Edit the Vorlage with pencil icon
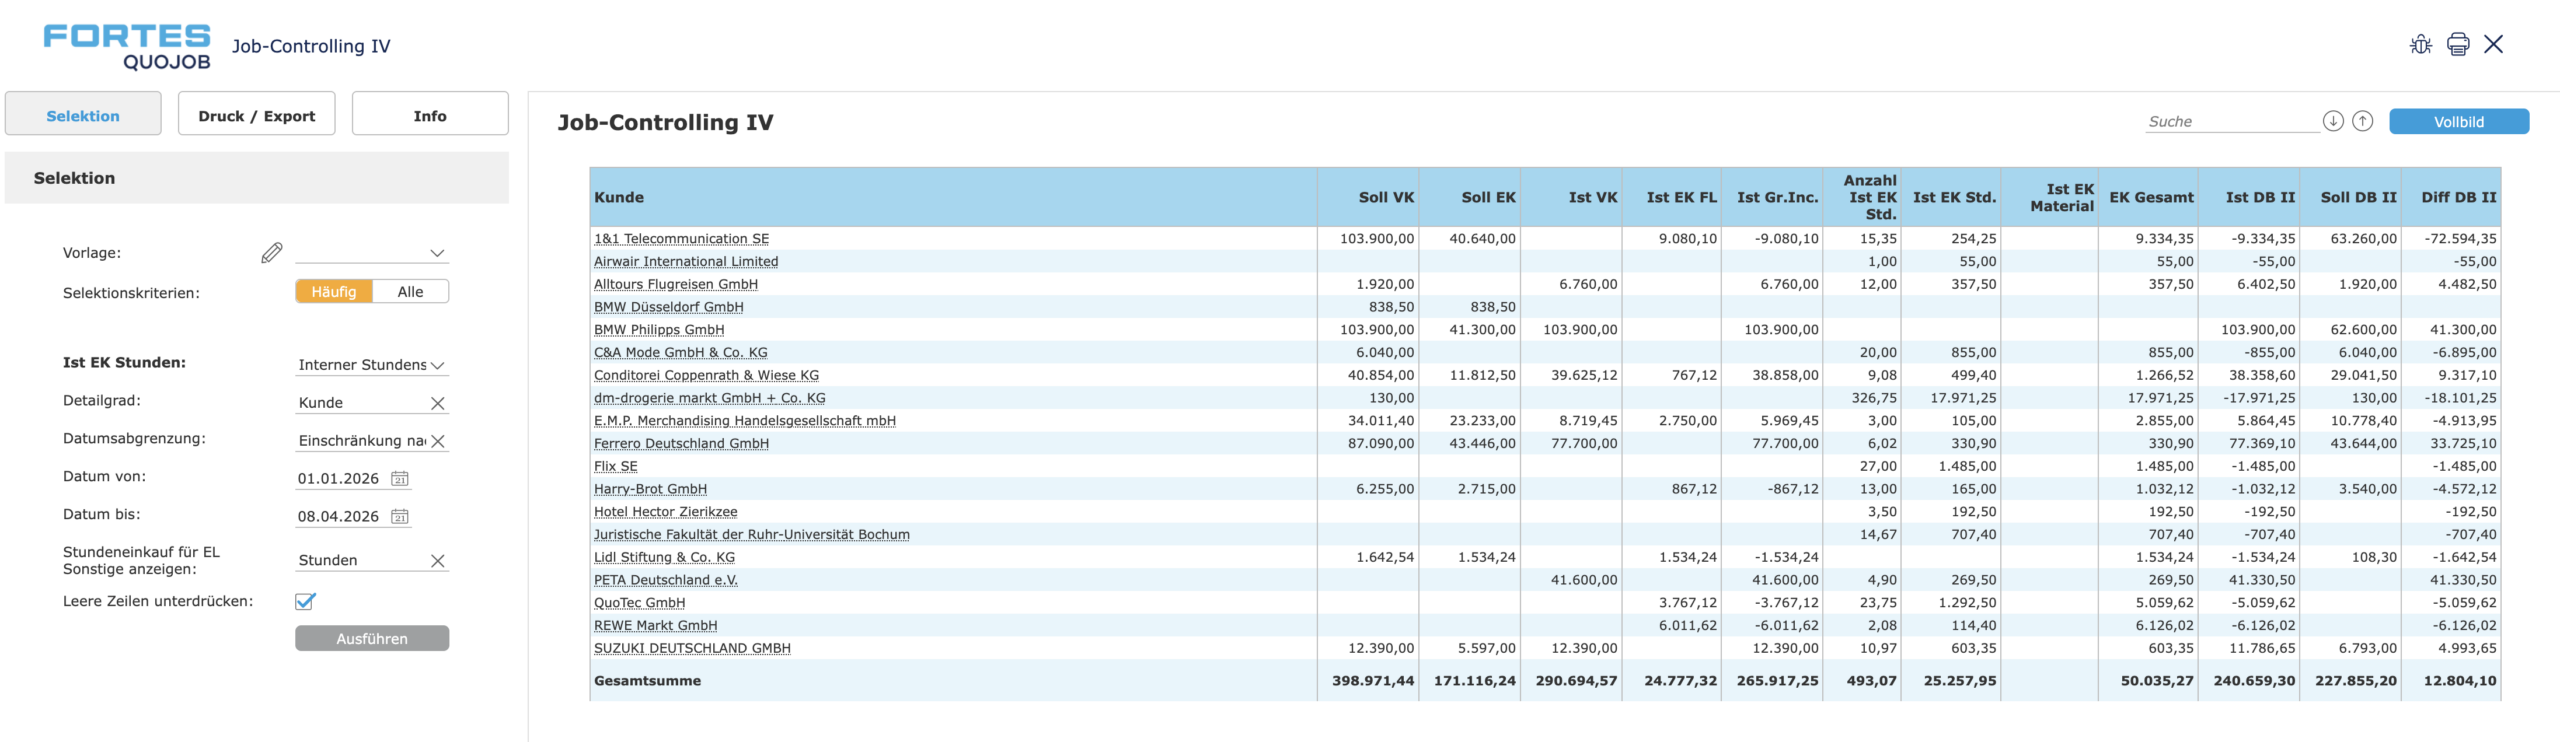The width and height of the screenshot is (2560, 742). [x=271, y=253]
